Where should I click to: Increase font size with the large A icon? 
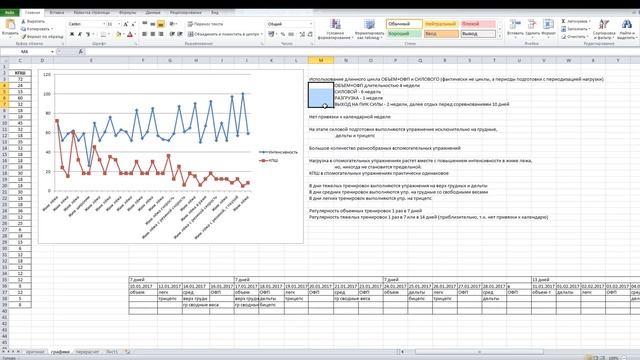pyautogui.click(x=126, y=24)
